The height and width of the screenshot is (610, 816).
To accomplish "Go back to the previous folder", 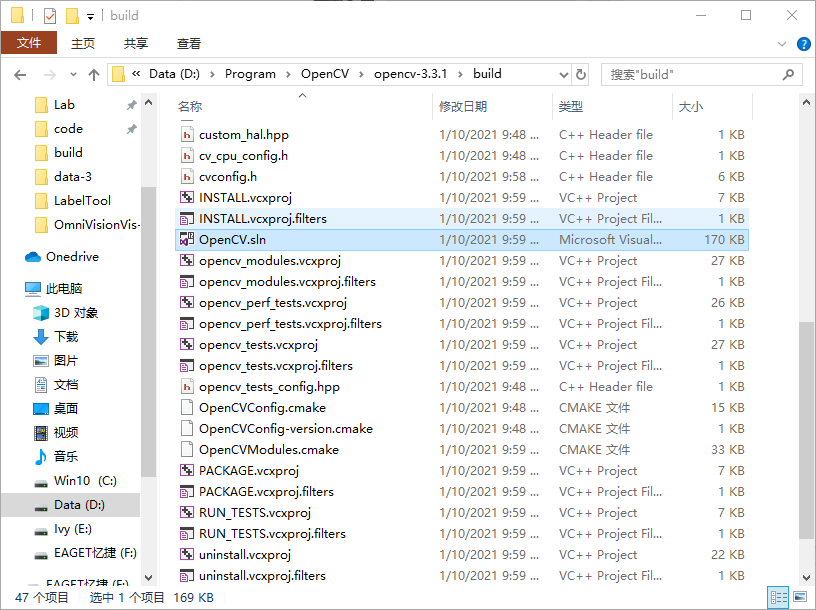I will 20,75.
